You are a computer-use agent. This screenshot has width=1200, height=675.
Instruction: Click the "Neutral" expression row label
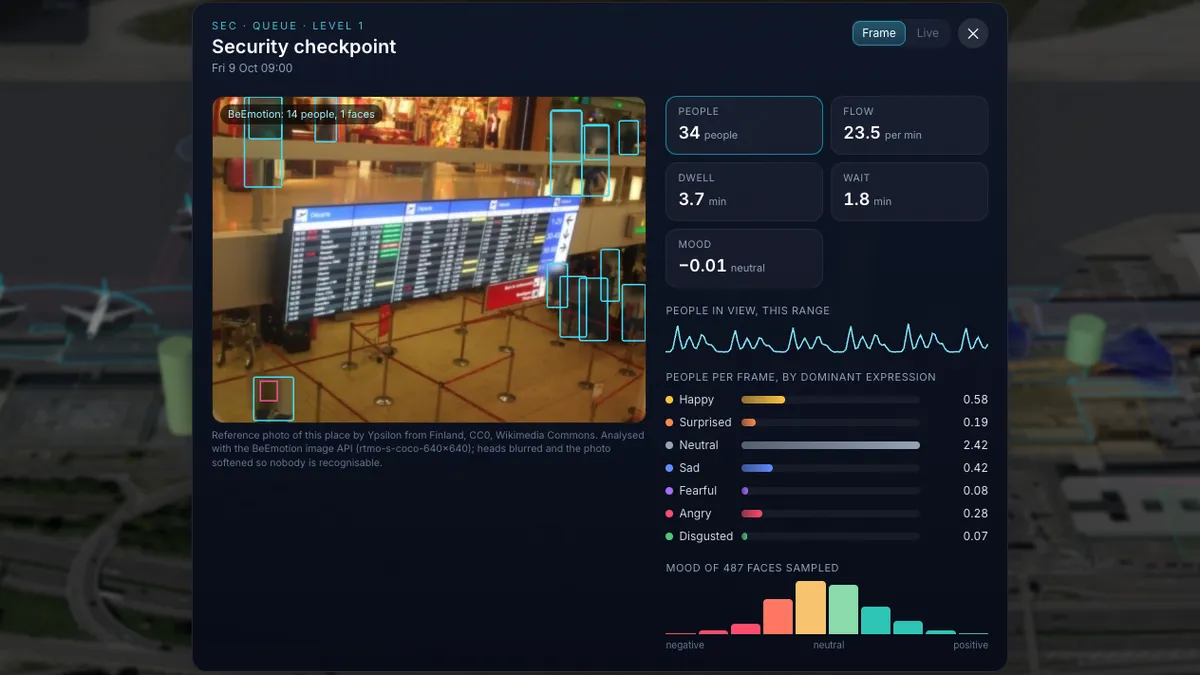[x=699, y=445]
